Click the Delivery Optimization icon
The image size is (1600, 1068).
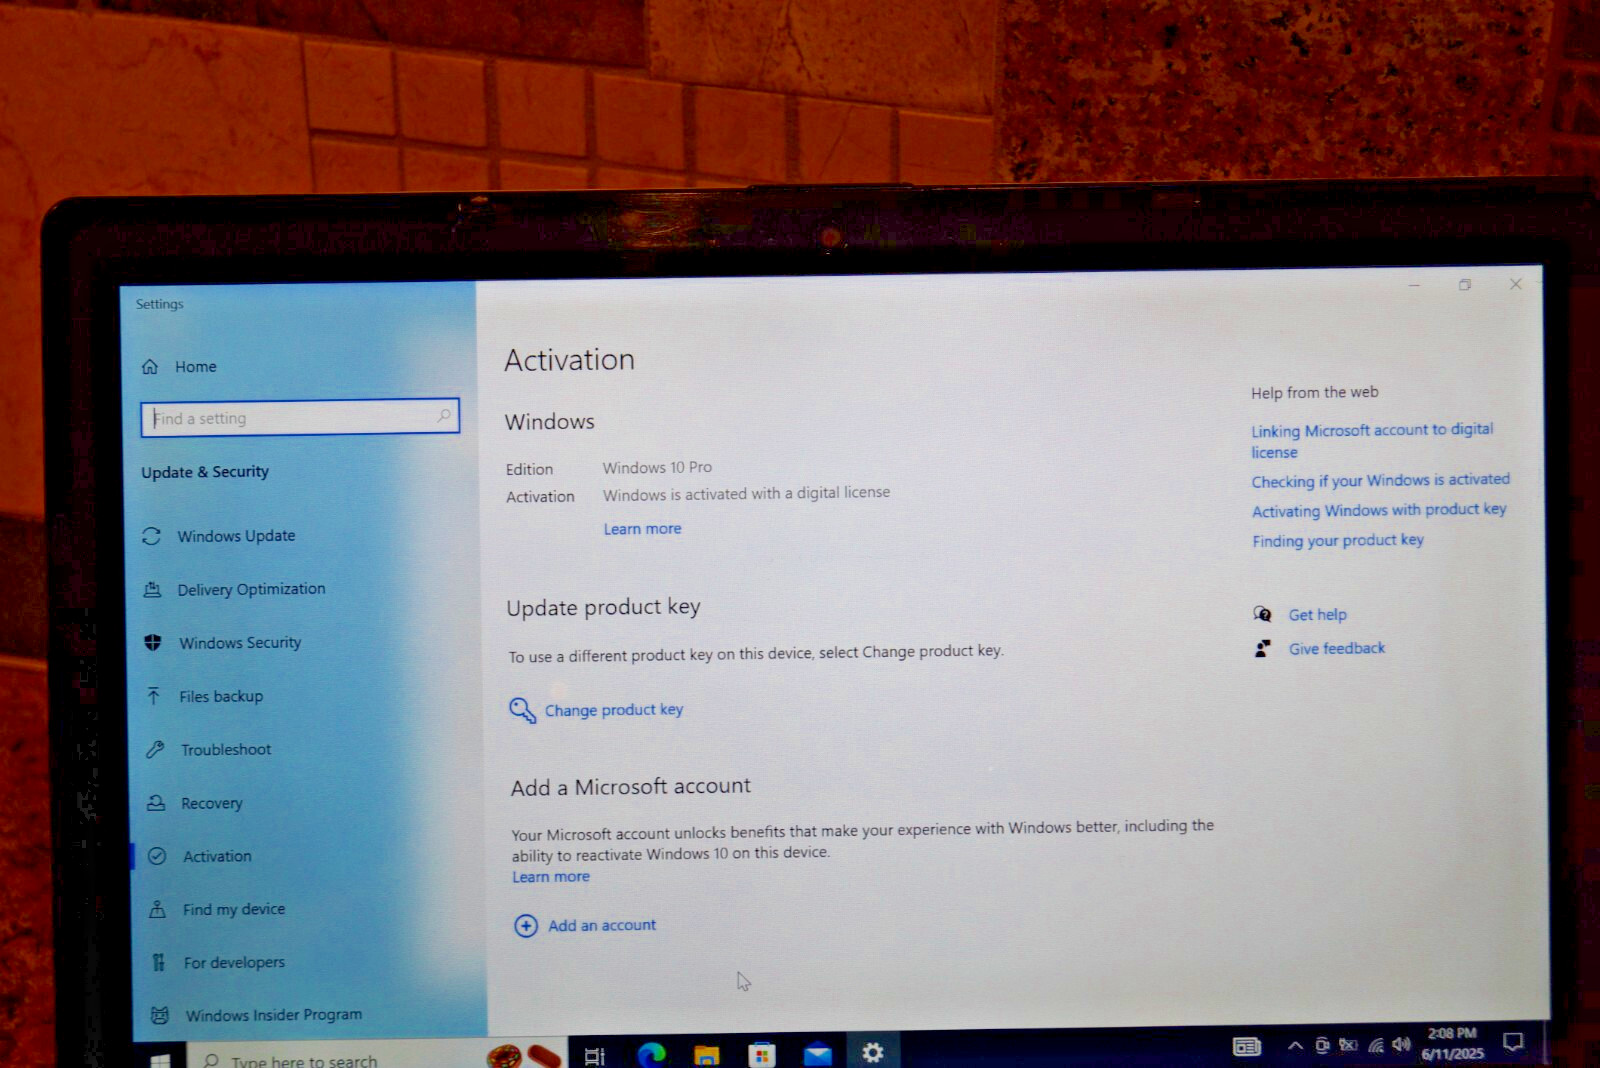click(x=152, y=589)
